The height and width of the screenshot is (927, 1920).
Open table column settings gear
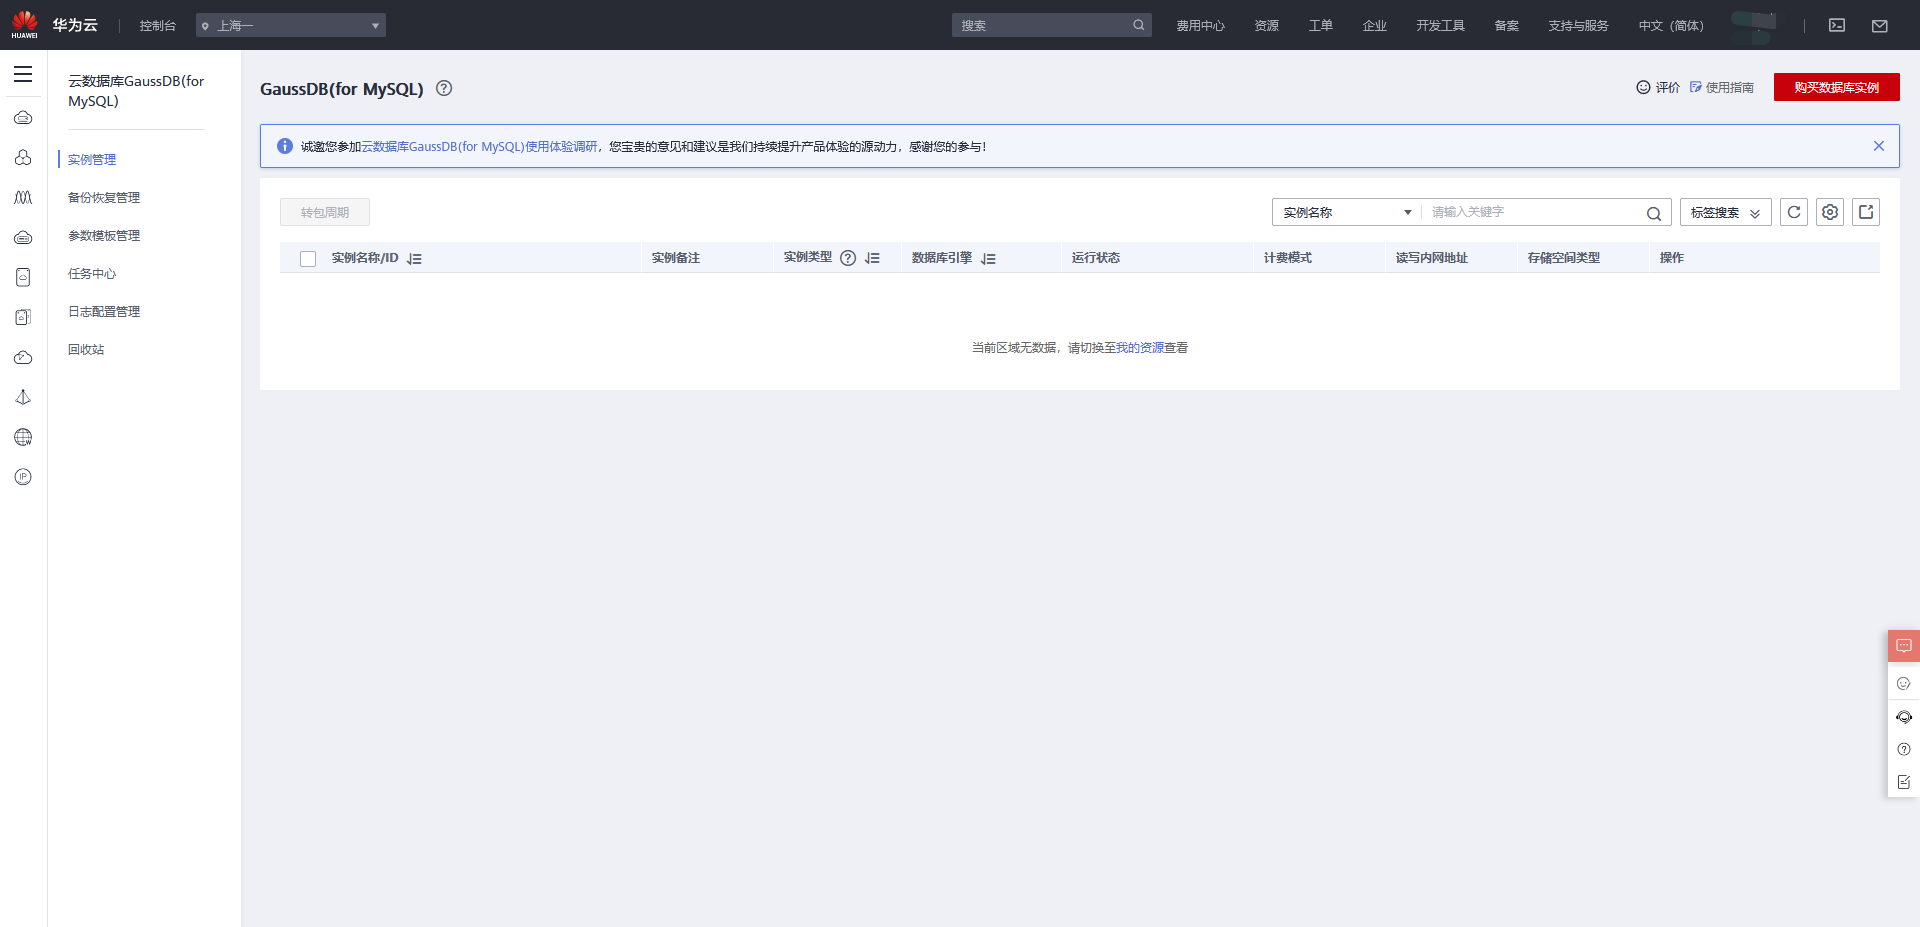1830,212
